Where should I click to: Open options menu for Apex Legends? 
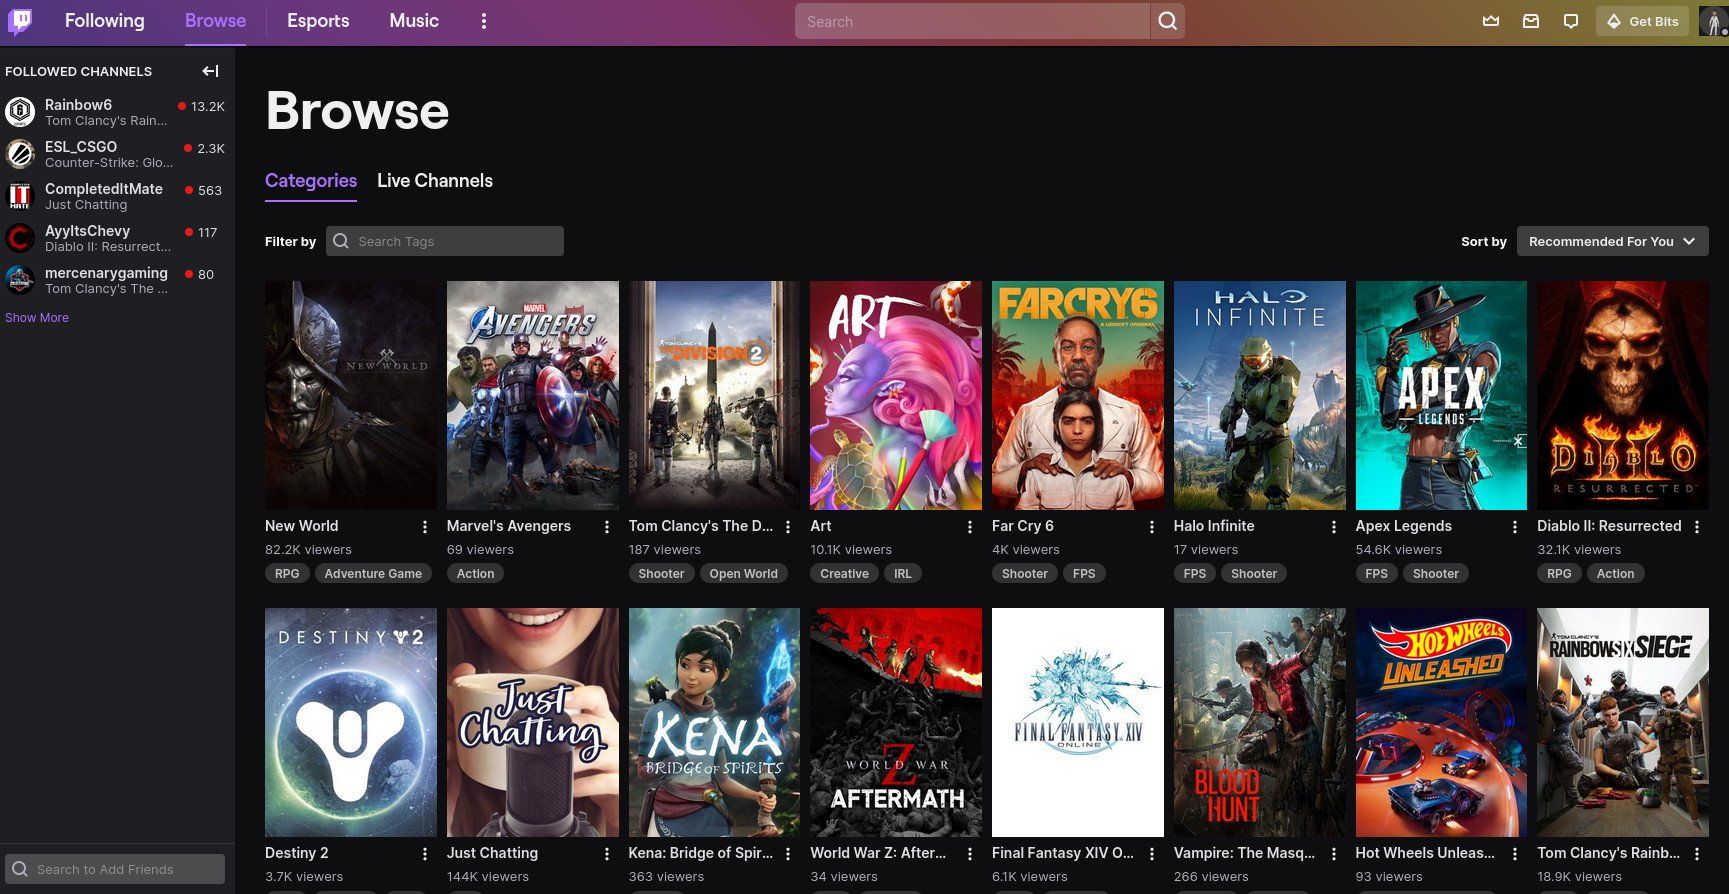(x=1516, y=527)
